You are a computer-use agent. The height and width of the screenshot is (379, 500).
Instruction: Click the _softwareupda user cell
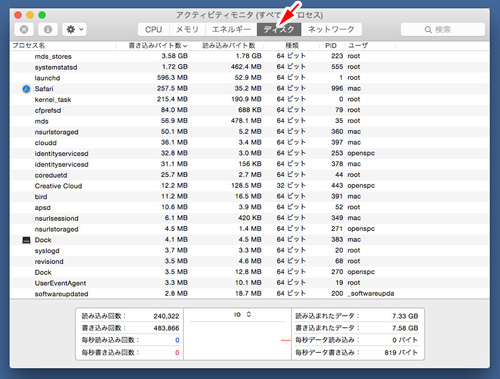[371, 293]
